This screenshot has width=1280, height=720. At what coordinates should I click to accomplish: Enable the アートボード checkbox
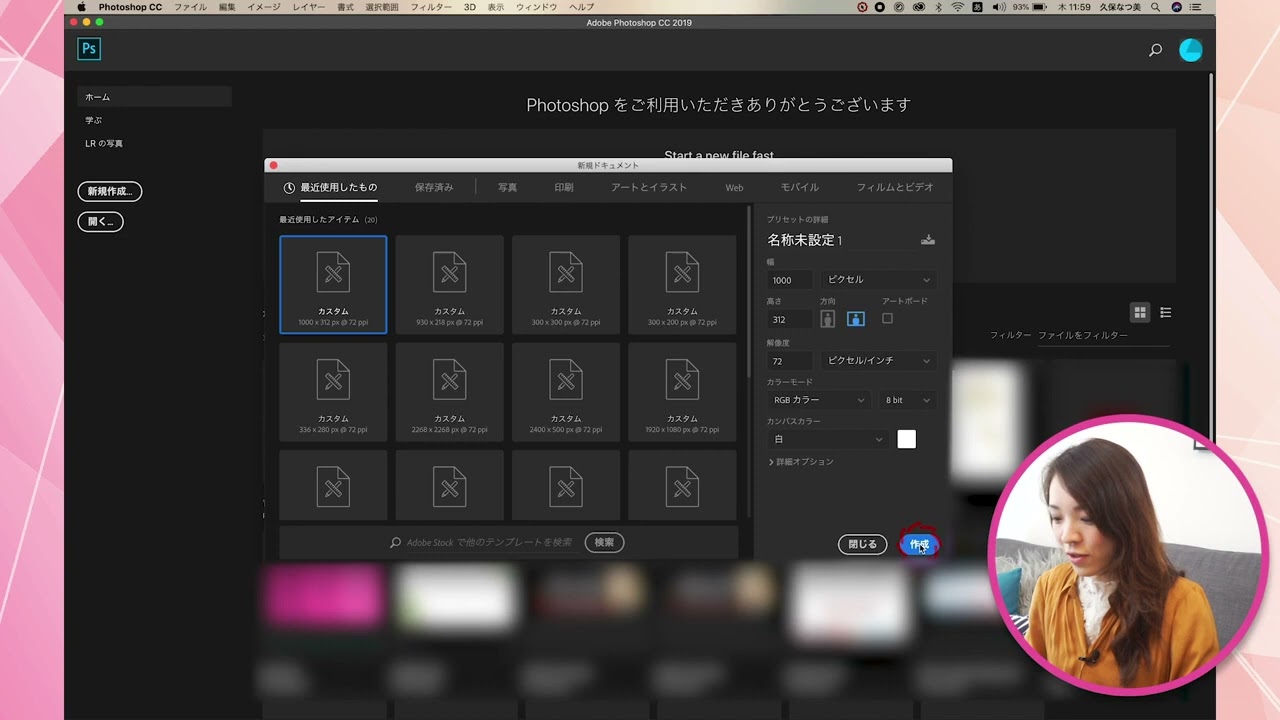click(887, 318)
